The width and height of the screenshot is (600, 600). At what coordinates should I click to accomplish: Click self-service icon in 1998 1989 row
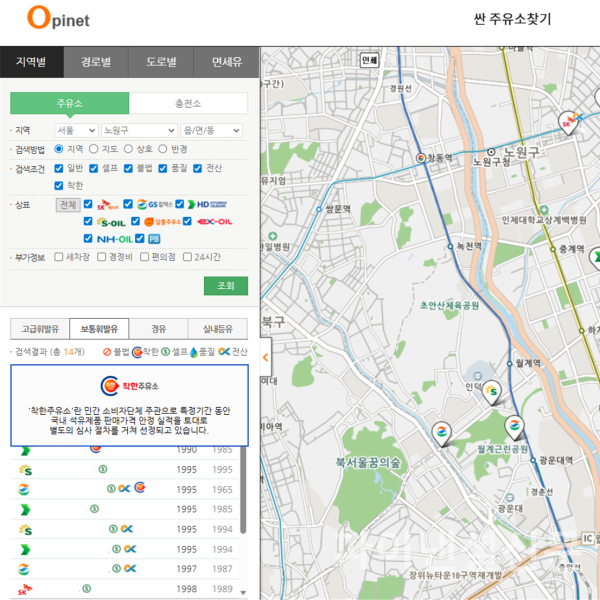click(x=87, y=589)
